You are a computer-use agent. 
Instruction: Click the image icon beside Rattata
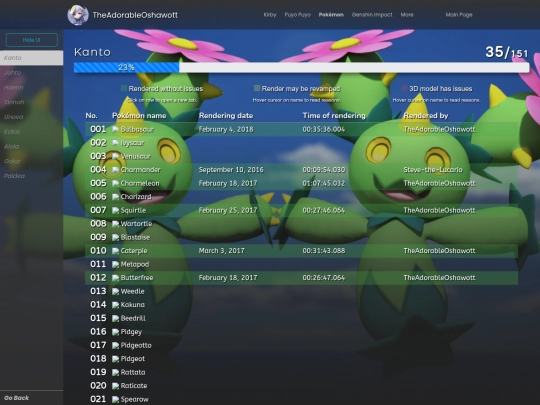(115, 372)
